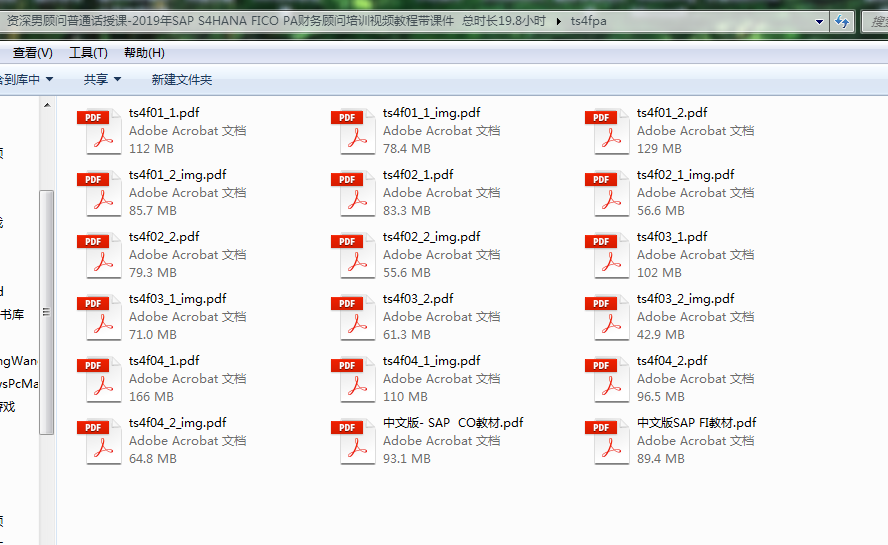Expand the 共享 dropdown in toolbar
The image size is (888, 545).
pos(102,79)
